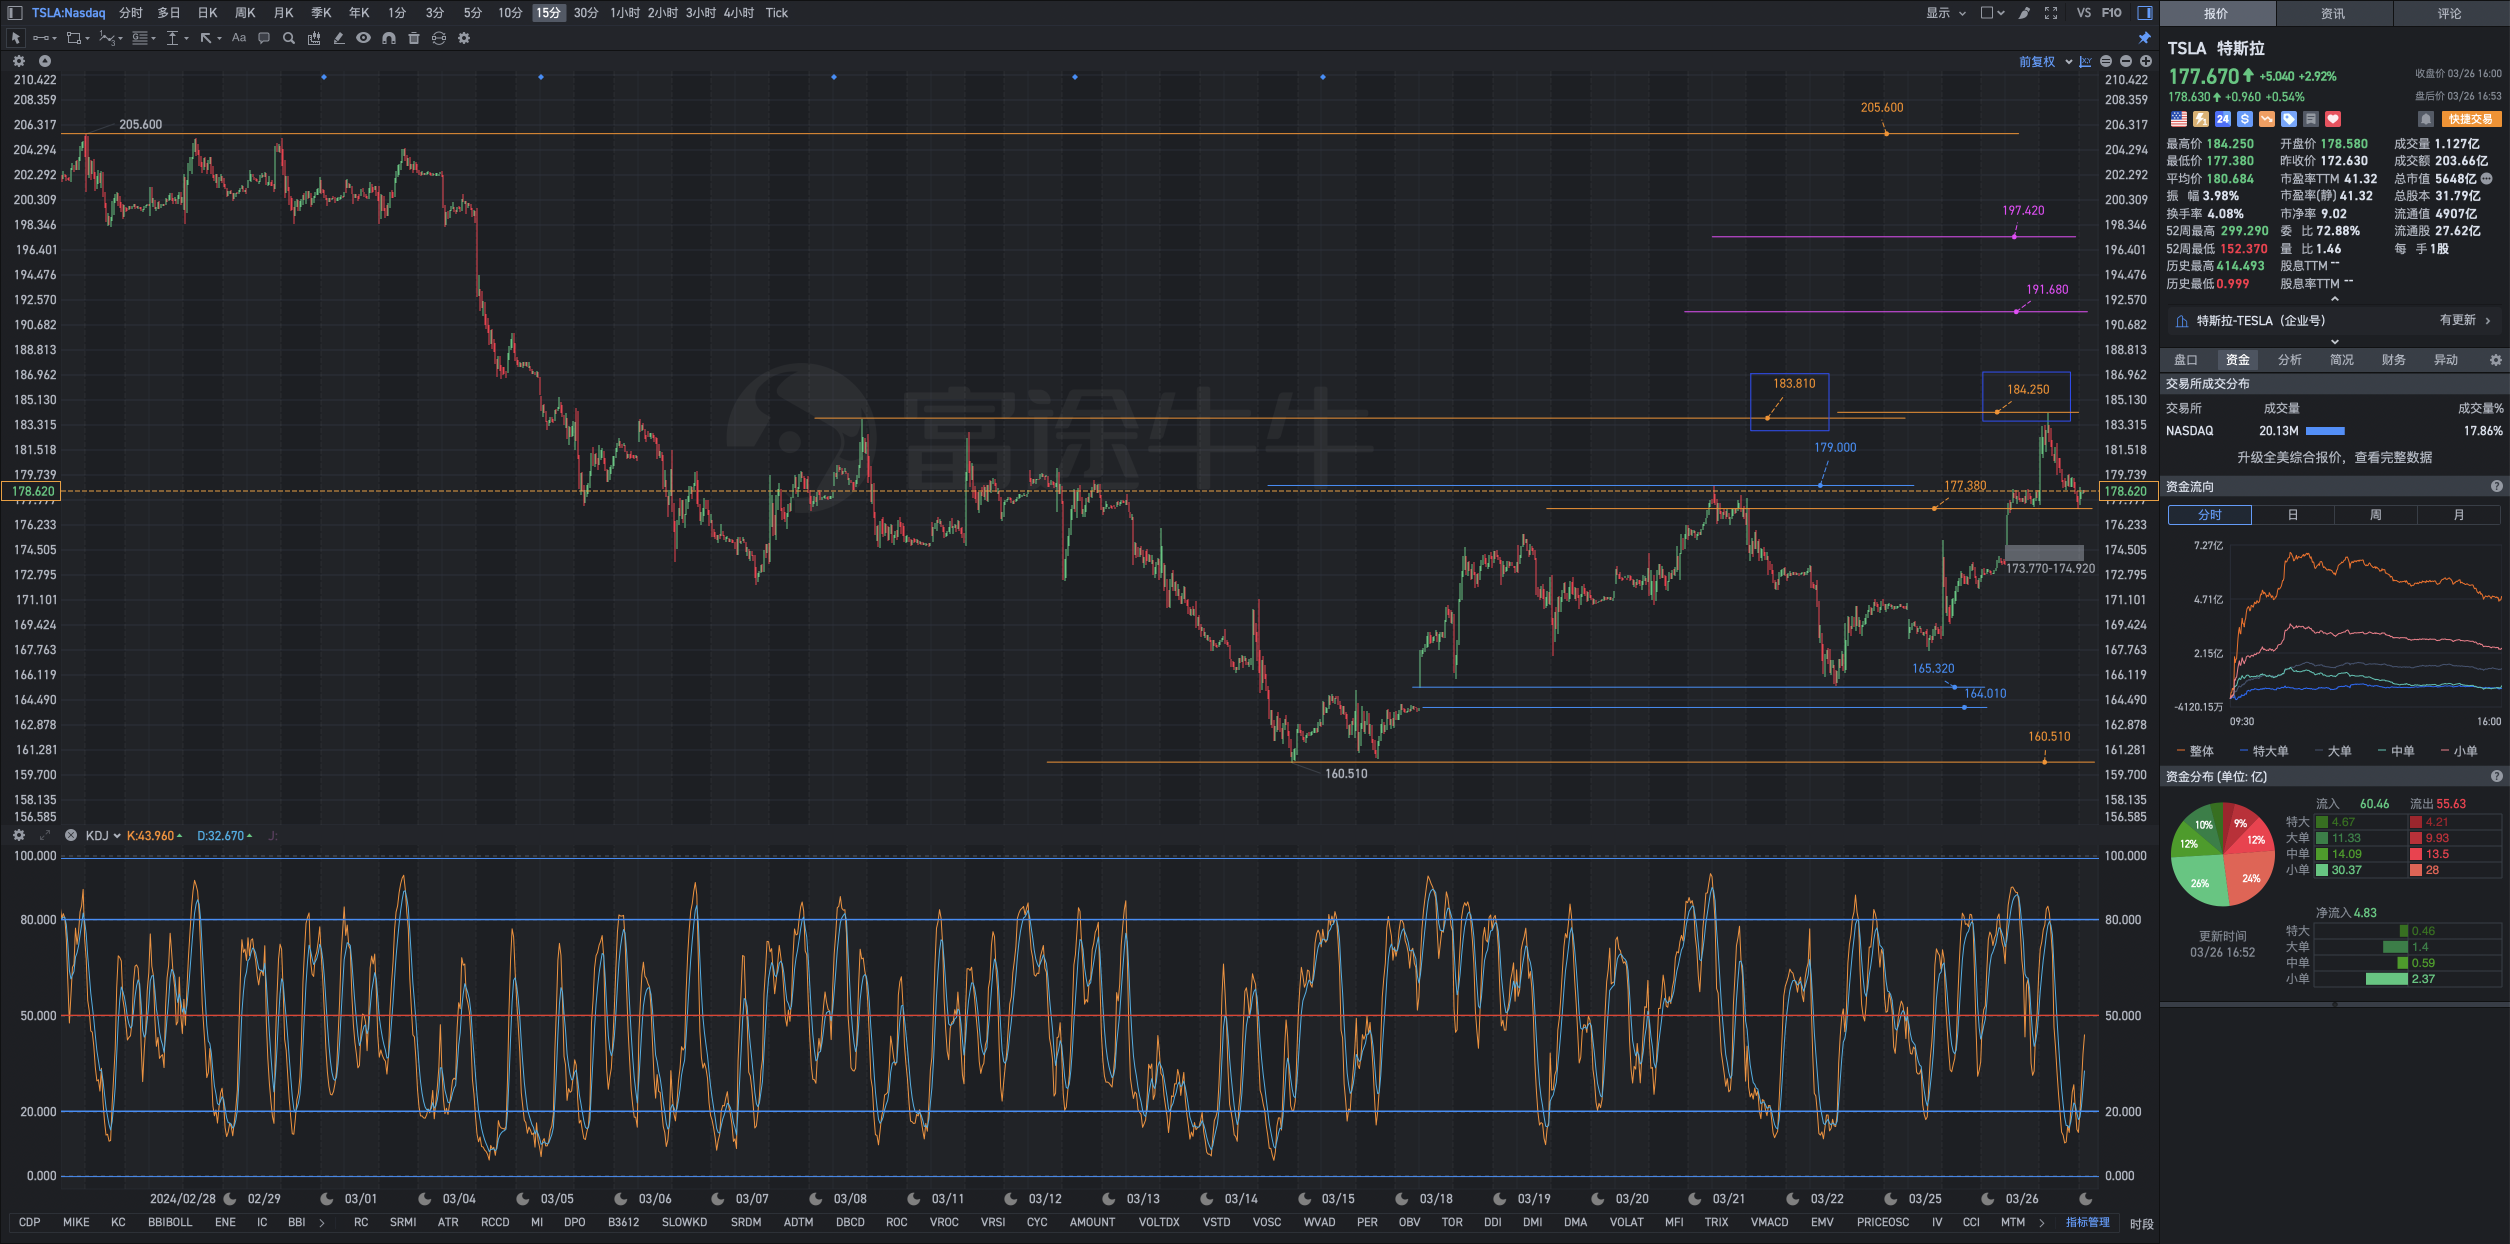Screen dimensions: 2510x1244
Task: Open the text annotation (Aa) tool
Action: pos(239,38)
